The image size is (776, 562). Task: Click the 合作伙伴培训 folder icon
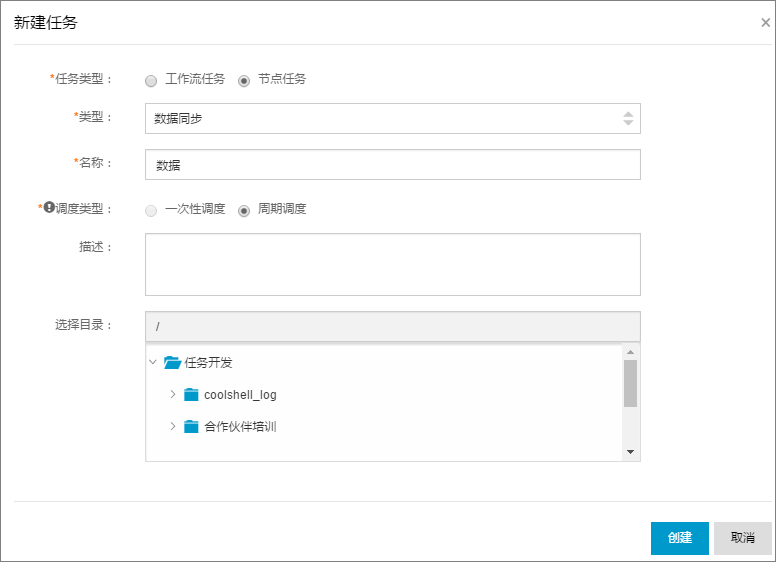[191, 426]
